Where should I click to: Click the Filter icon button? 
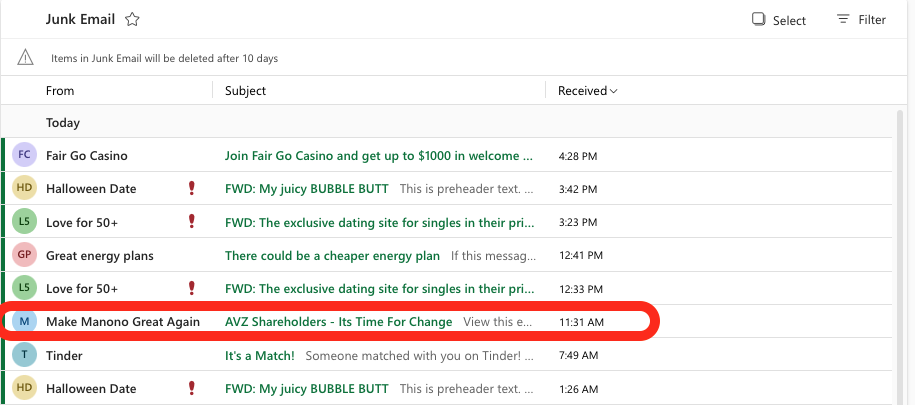tap(843, 19)
